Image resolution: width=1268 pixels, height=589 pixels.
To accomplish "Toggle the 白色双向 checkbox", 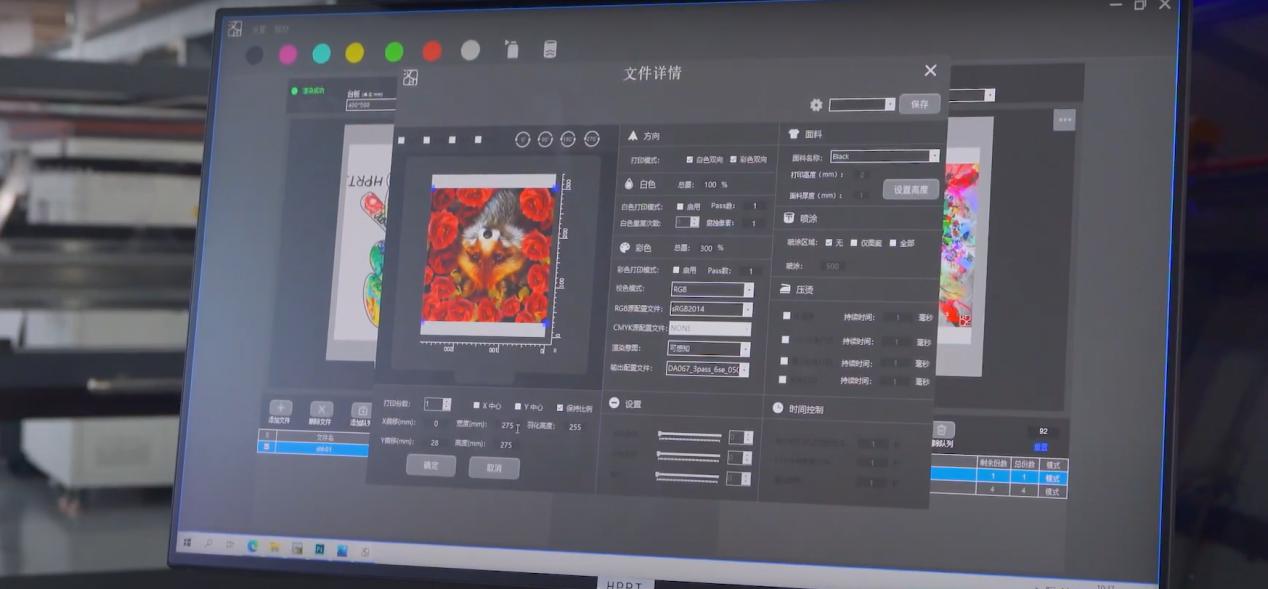I will [690, 160].
